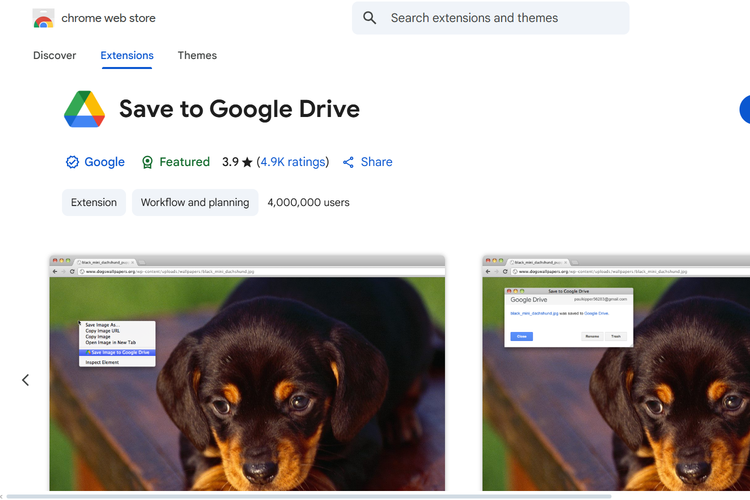Click the horizontal scrollbar at the bottom
The width and height of the screenshot is (750, 500).
(x=309, y=497)
